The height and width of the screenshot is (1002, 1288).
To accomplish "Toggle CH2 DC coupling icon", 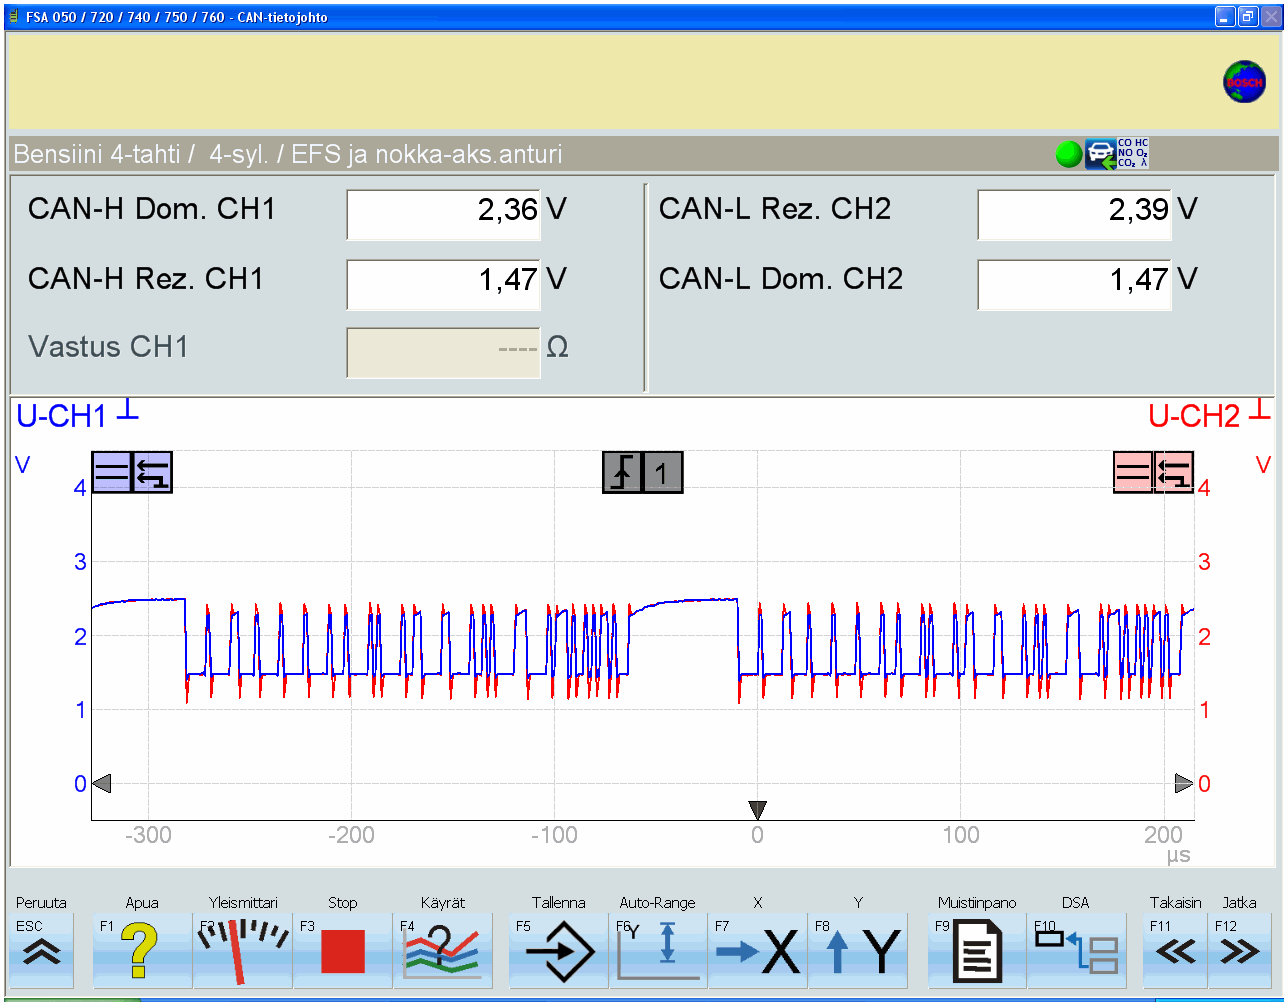I will pos(1133,473).
